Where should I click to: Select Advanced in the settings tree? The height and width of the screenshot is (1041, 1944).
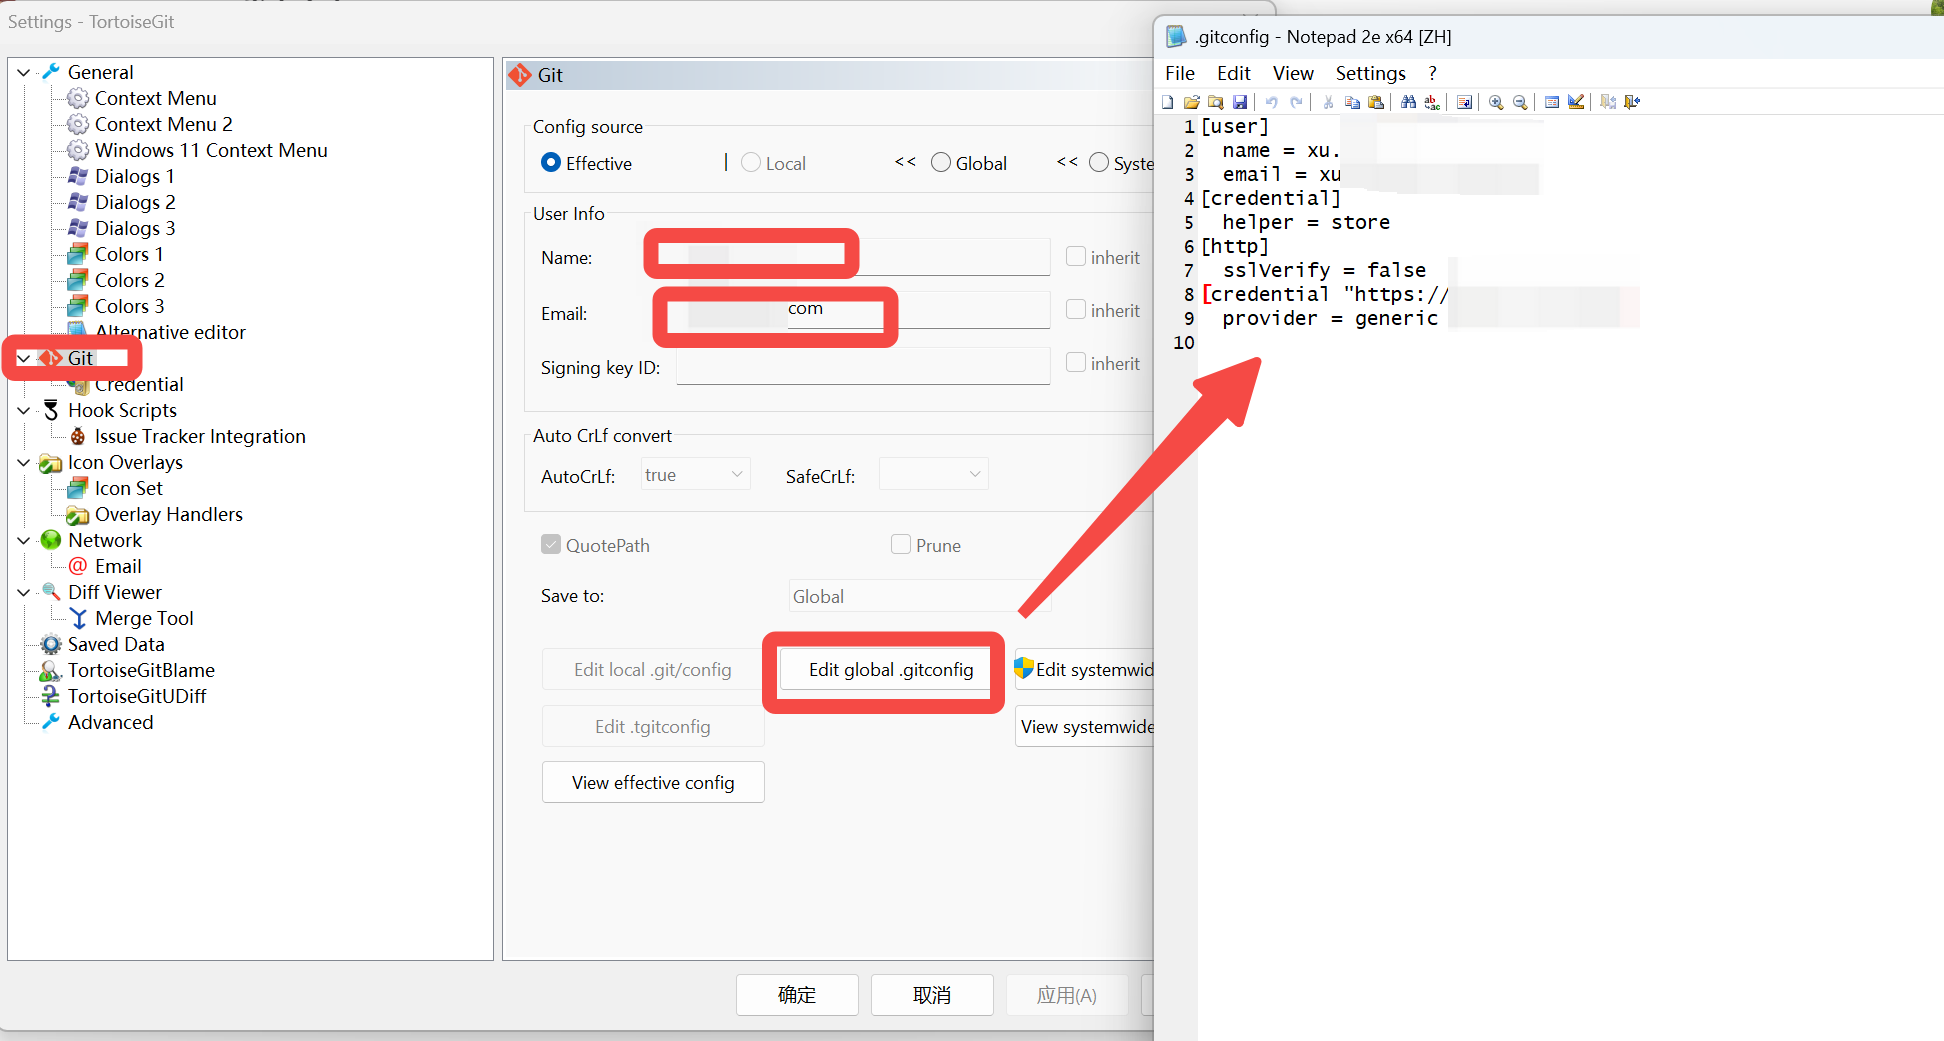click(110, 722)
